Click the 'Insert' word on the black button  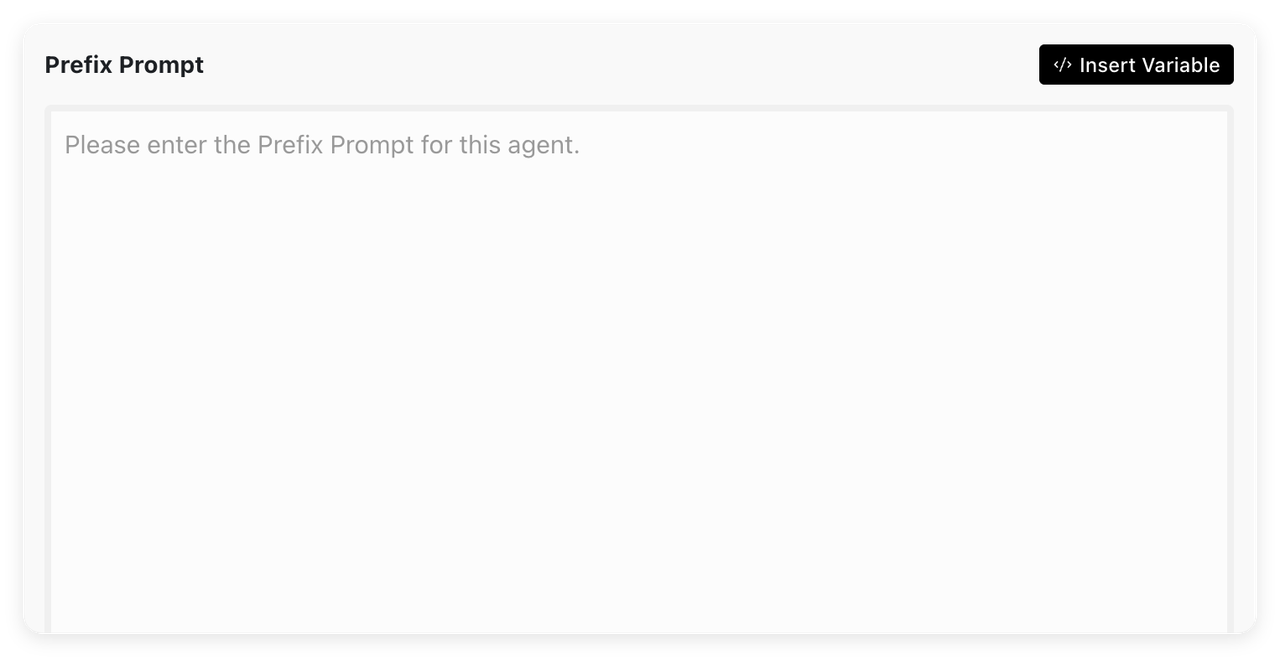click(x=1107, y=65)
